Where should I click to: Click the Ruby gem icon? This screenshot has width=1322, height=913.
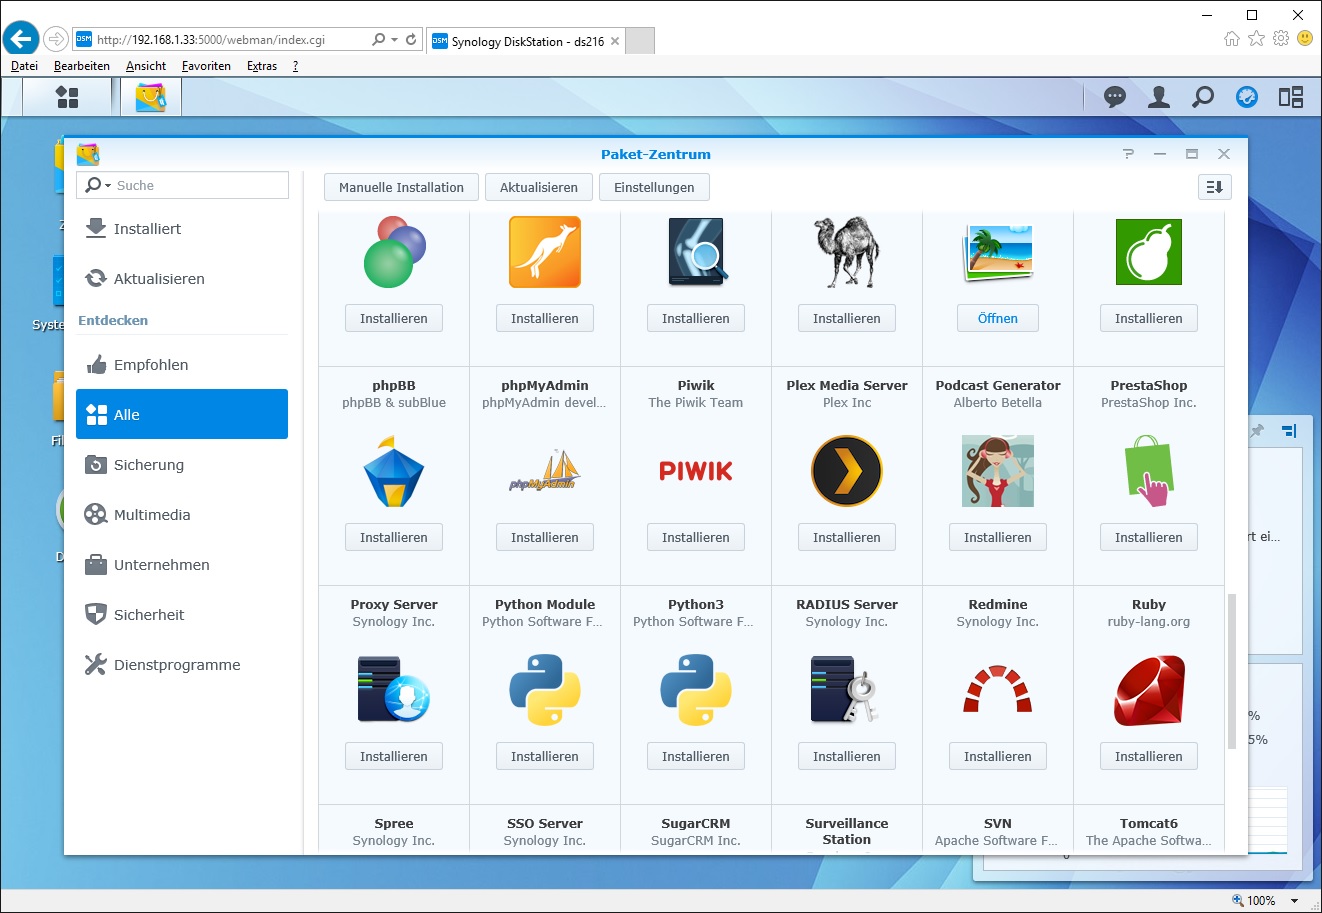(x=1149, y=690)
